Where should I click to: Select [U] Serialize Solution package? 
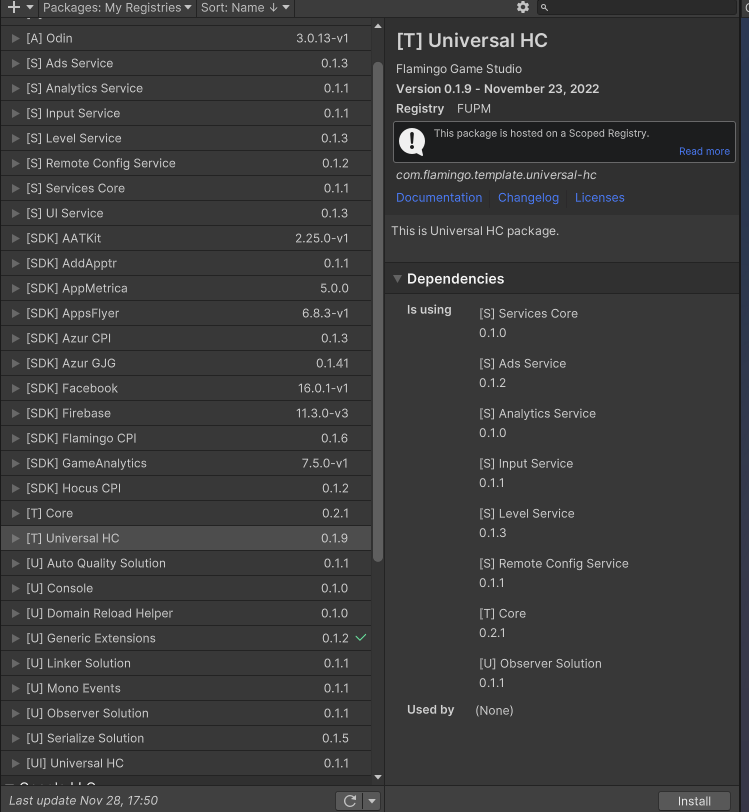click(x=186, y=738)
